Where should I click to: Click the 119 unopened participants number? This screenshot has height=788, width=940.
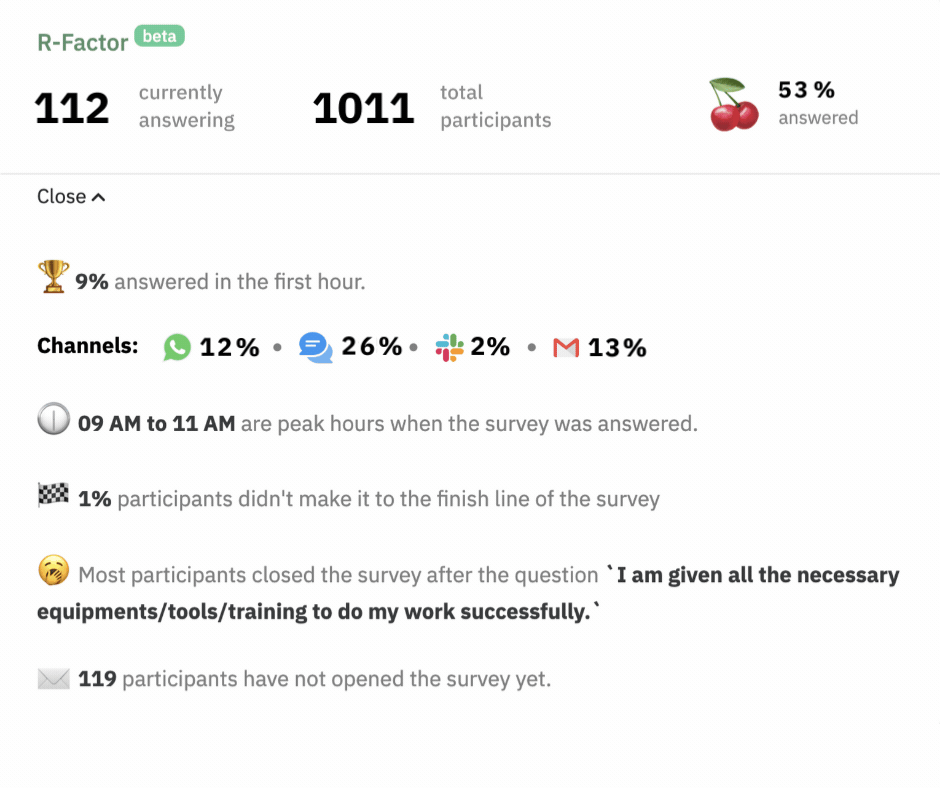click(93, 677)
